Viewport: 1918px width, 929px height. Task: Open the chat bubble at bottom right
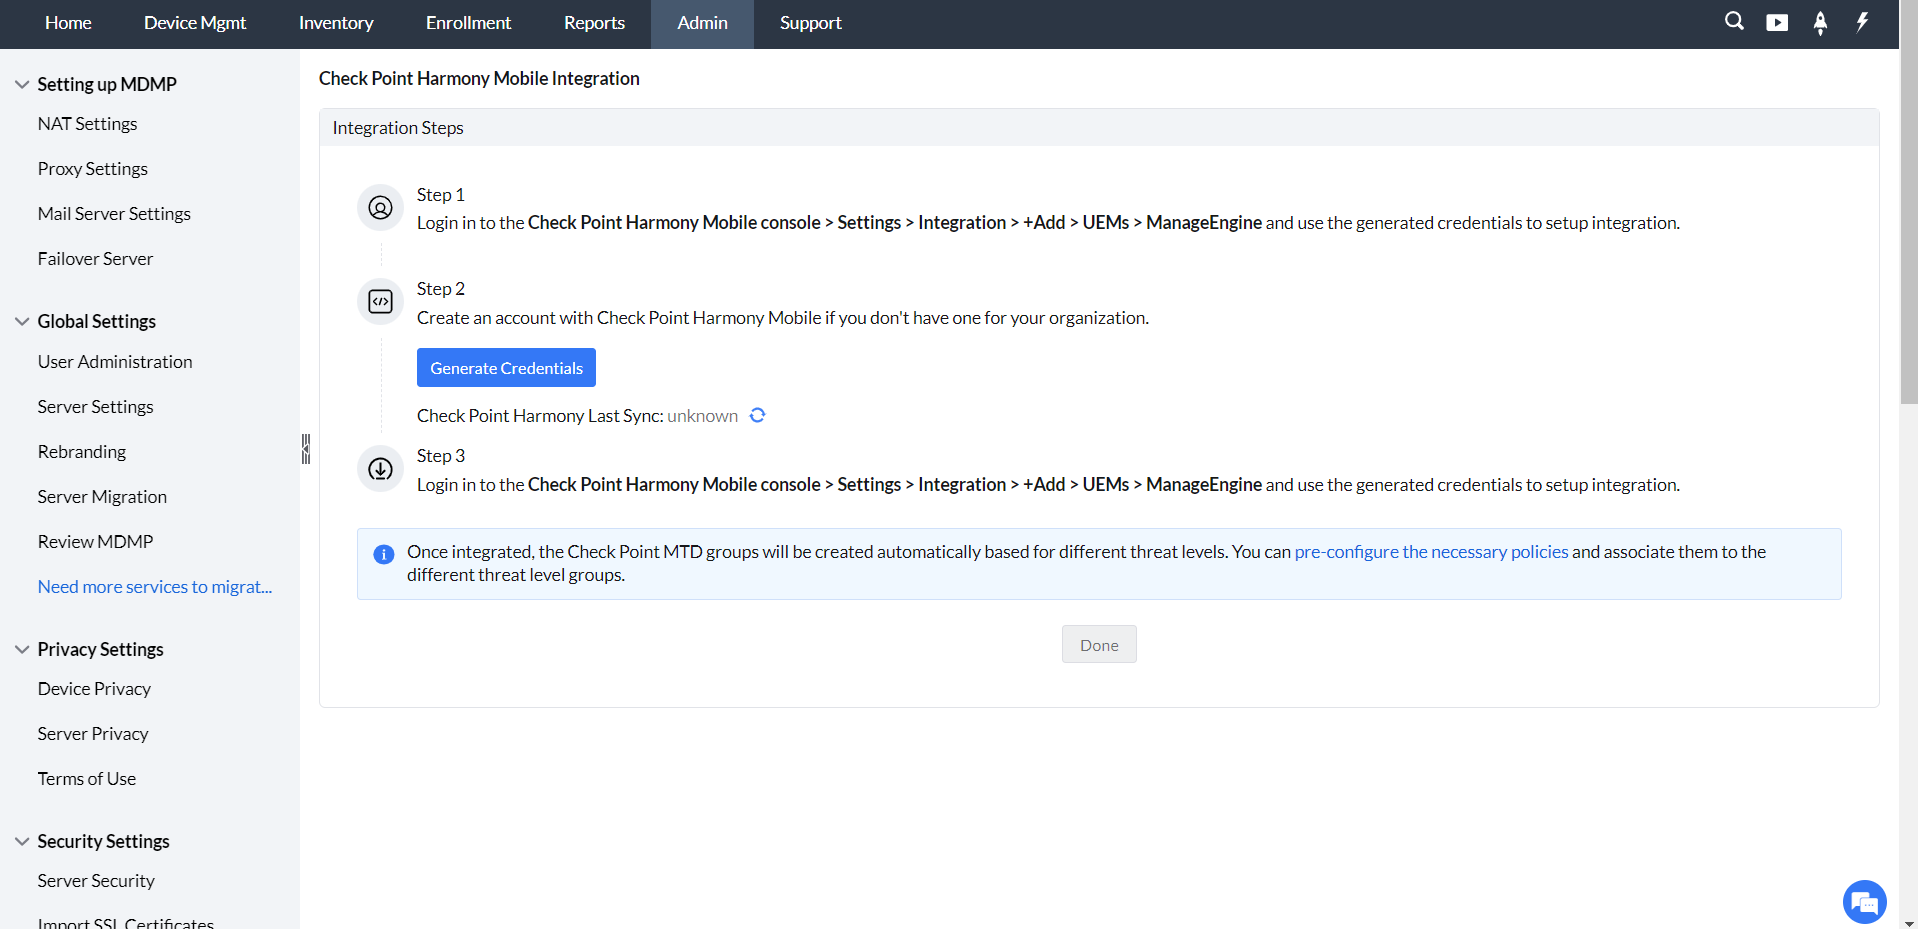(1863, 901)
